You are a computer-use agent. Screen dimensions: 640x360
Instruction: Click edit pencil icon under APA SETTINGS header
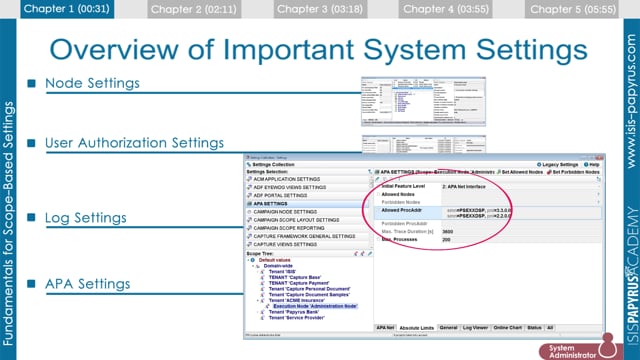[x=377, y=179]
